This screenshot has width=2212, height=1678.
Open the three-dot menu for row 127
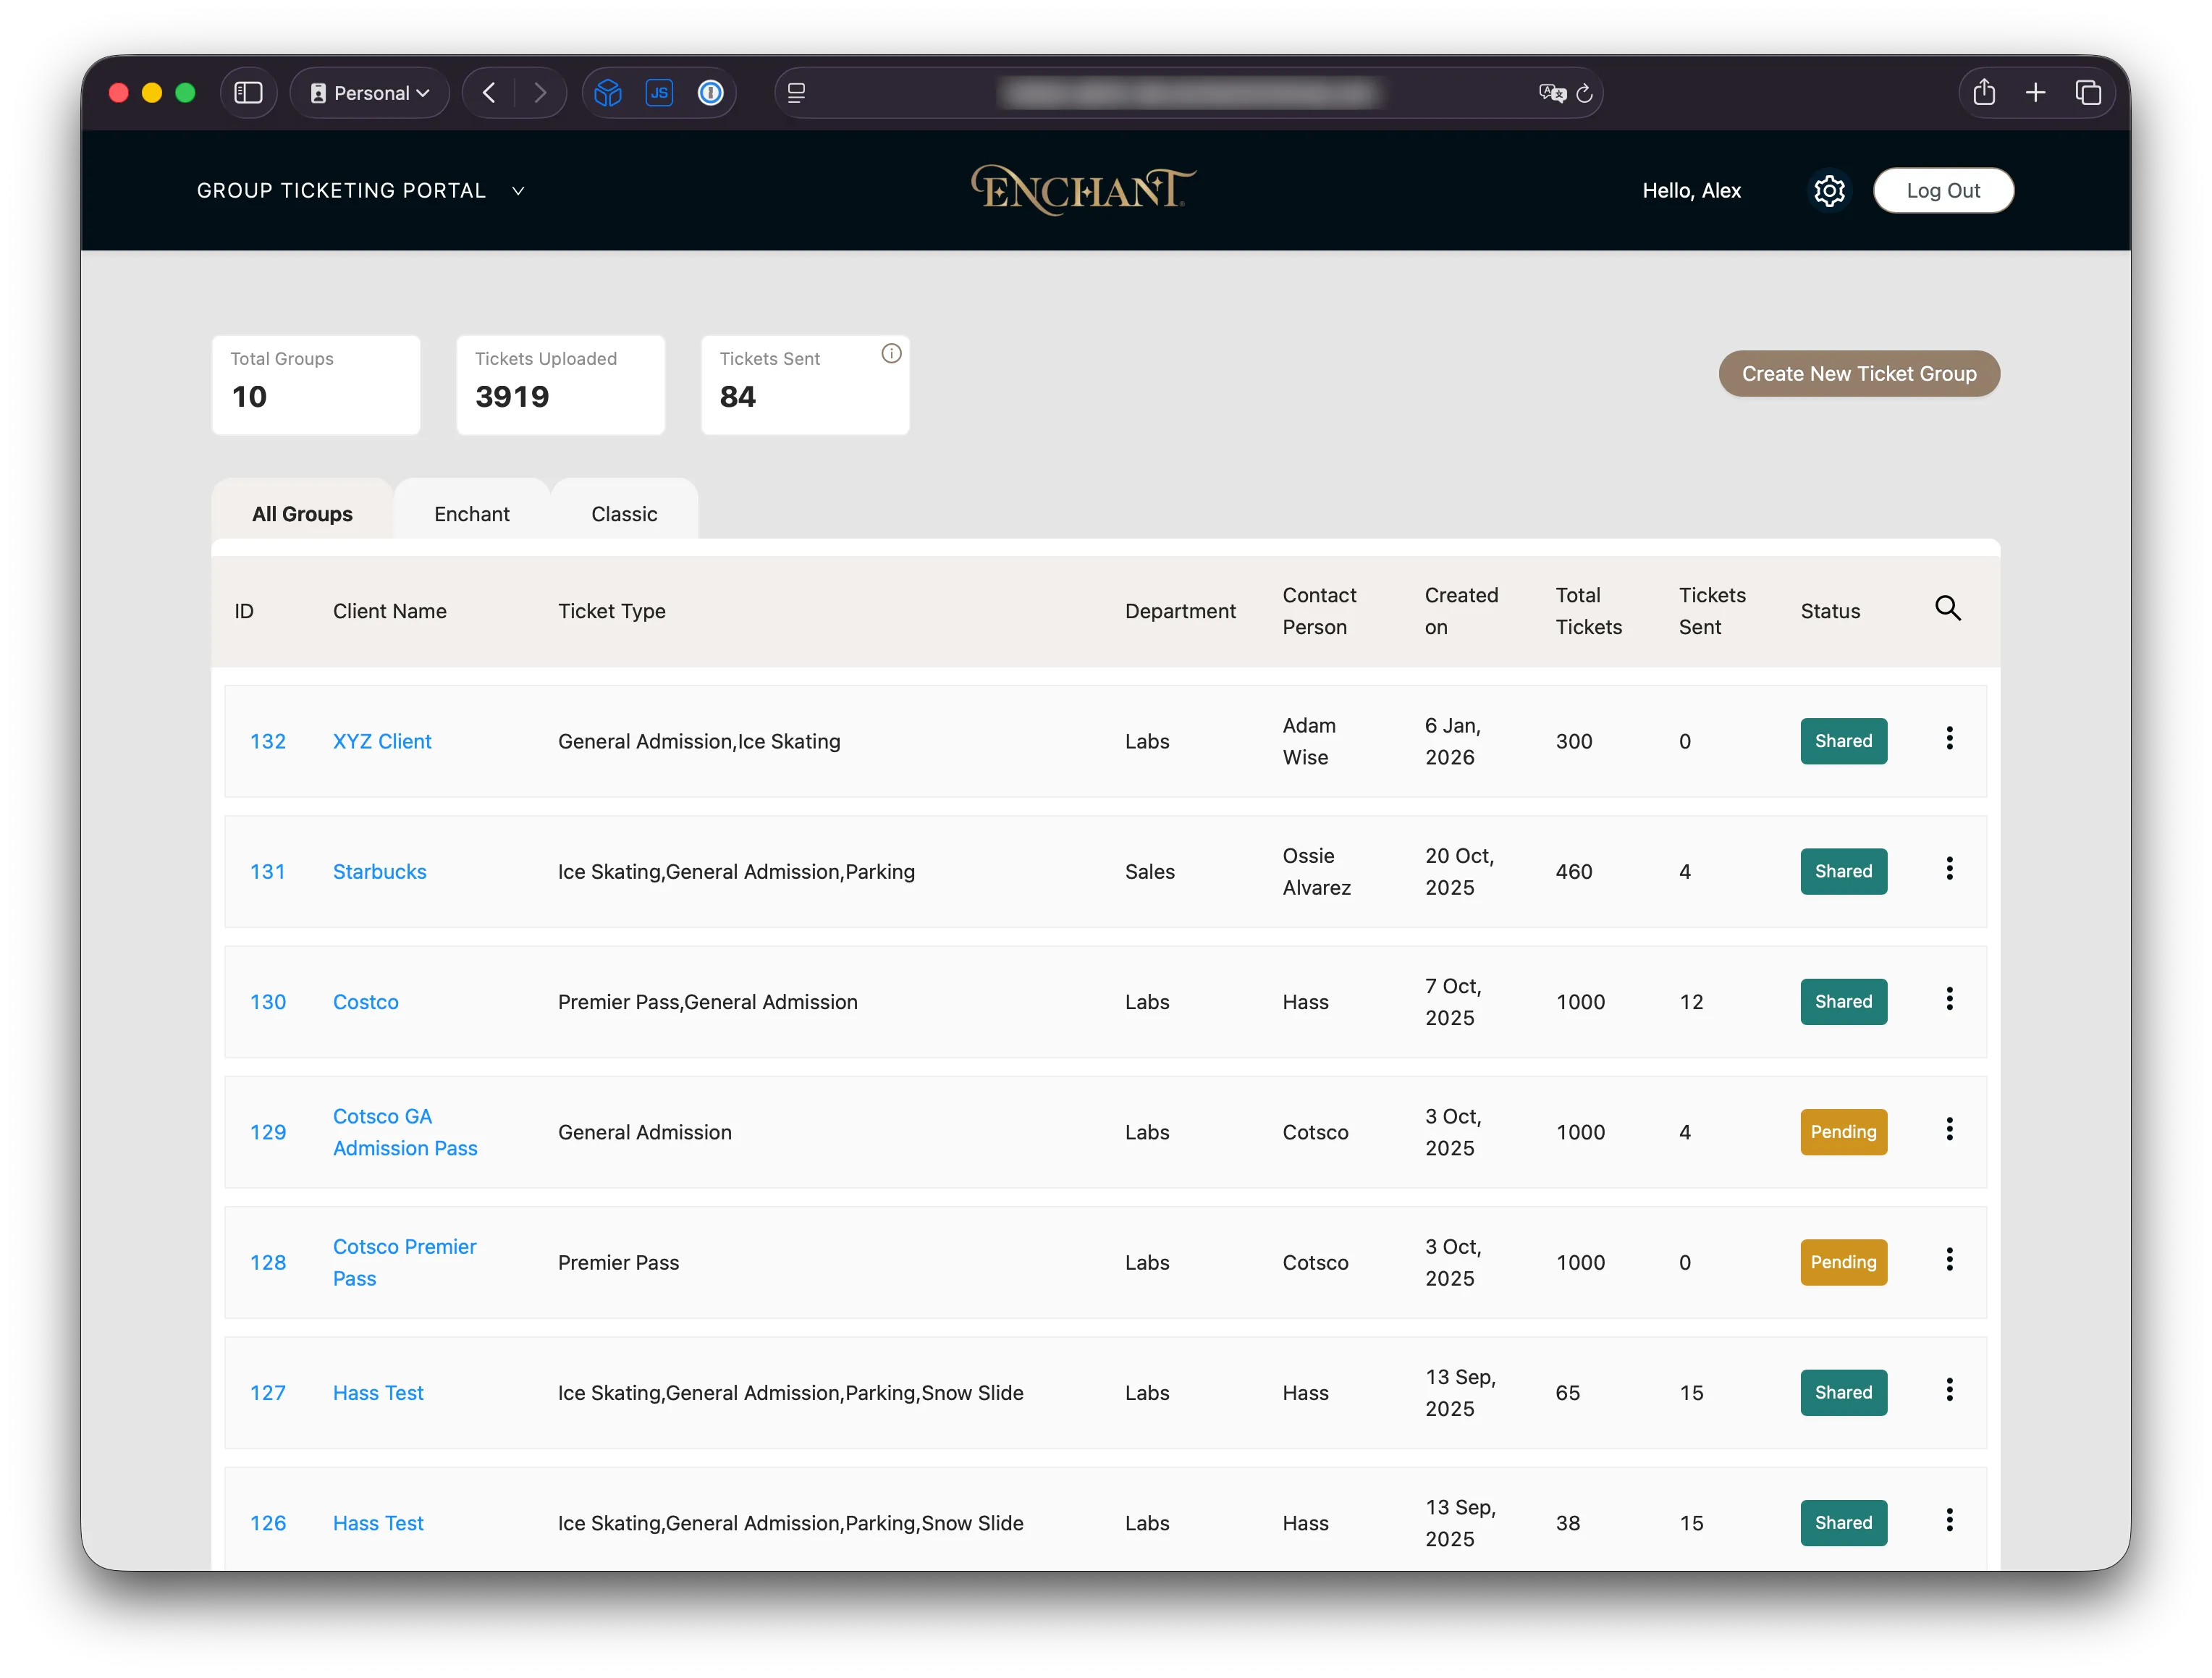click(x=1949, y=1389)
